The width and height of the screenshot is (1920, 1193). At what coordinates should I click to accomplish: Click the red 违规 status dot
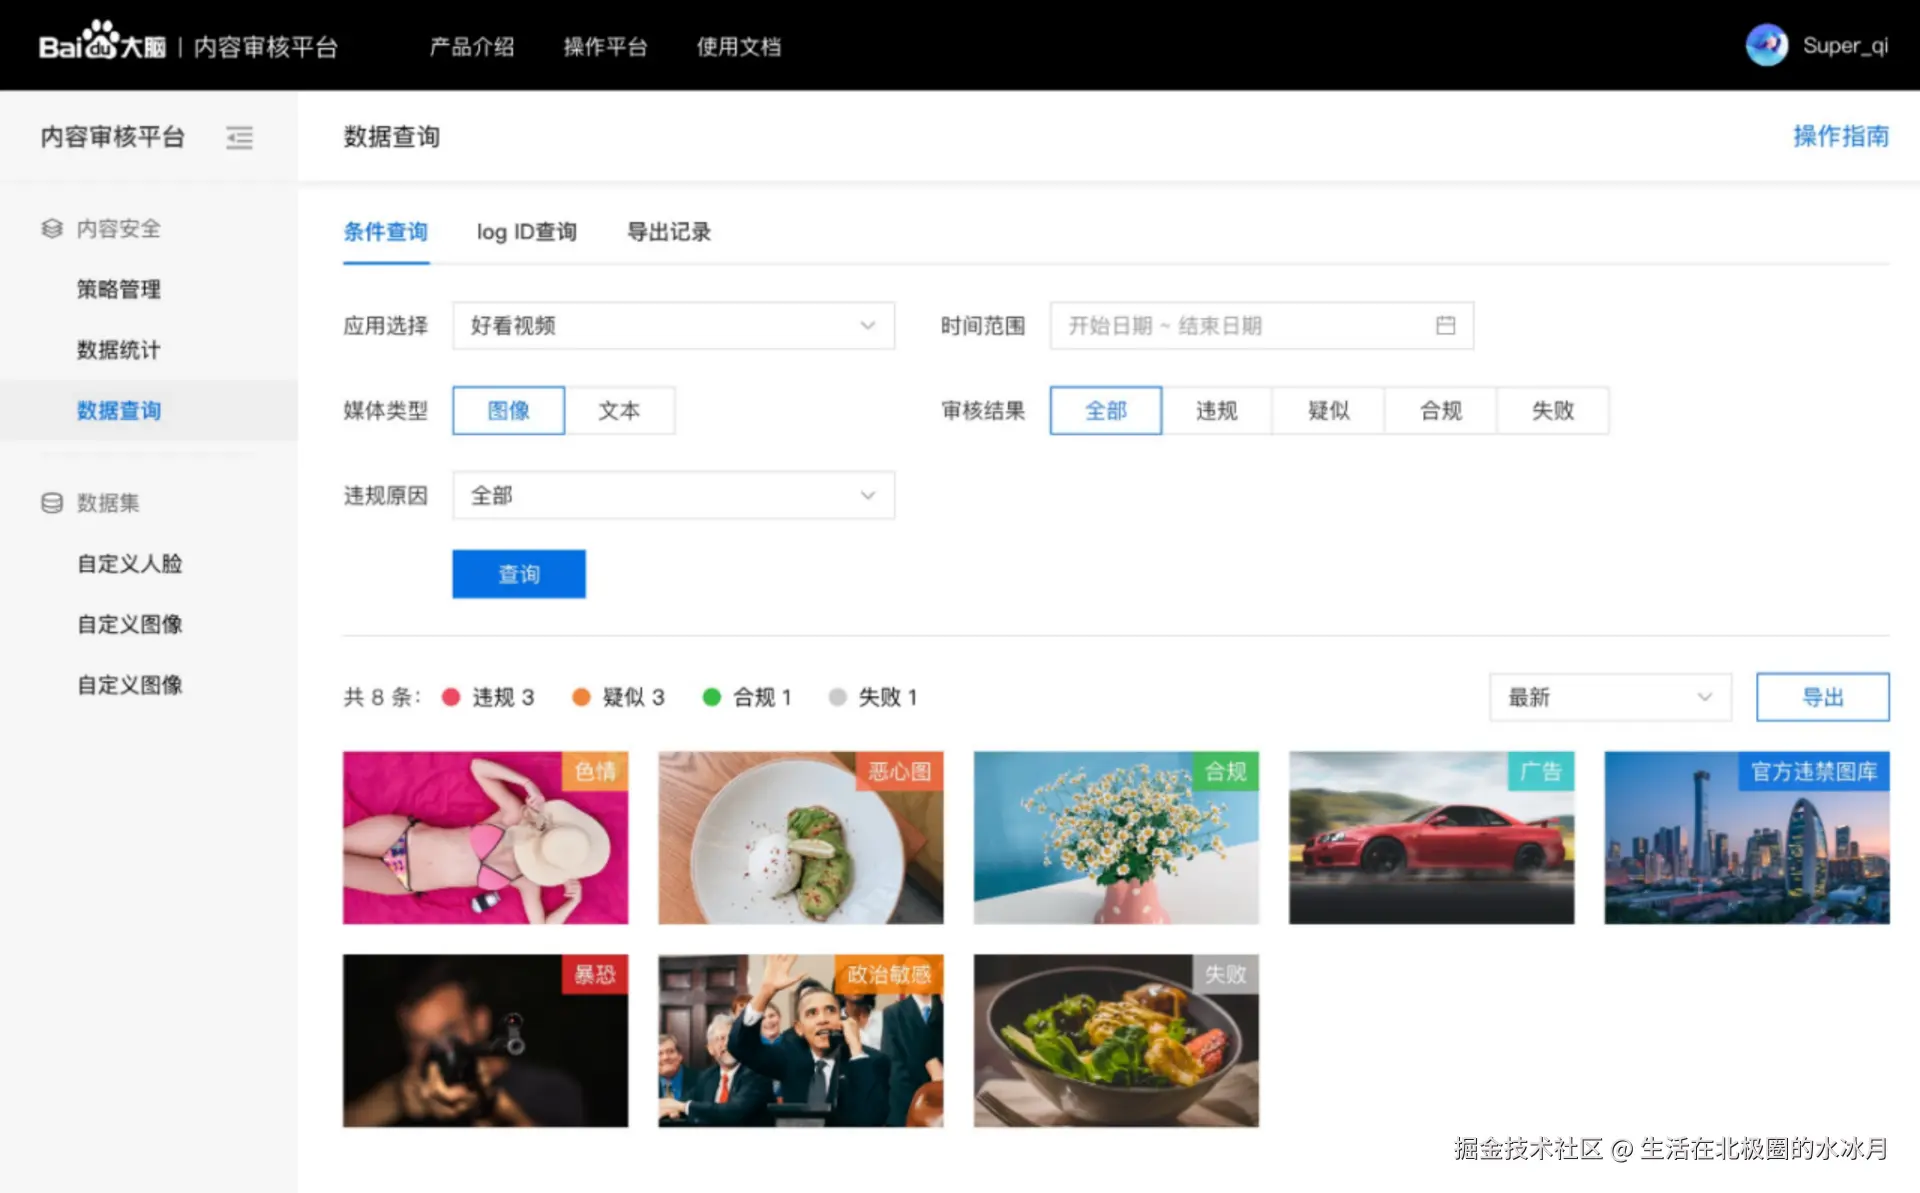pos(451,697)
